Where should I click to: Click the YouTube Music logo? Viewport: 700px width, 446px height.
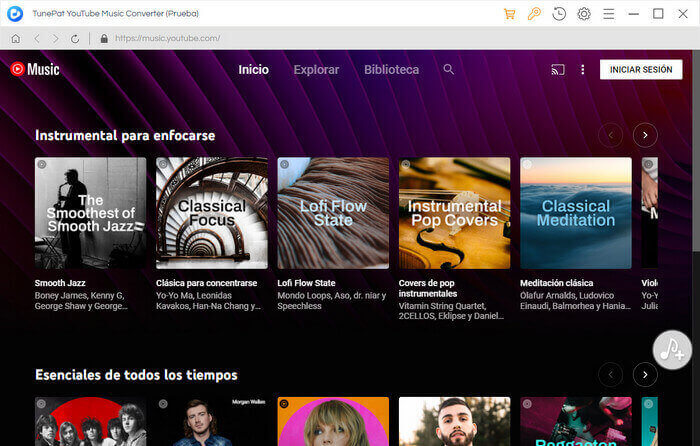[35, 69]
